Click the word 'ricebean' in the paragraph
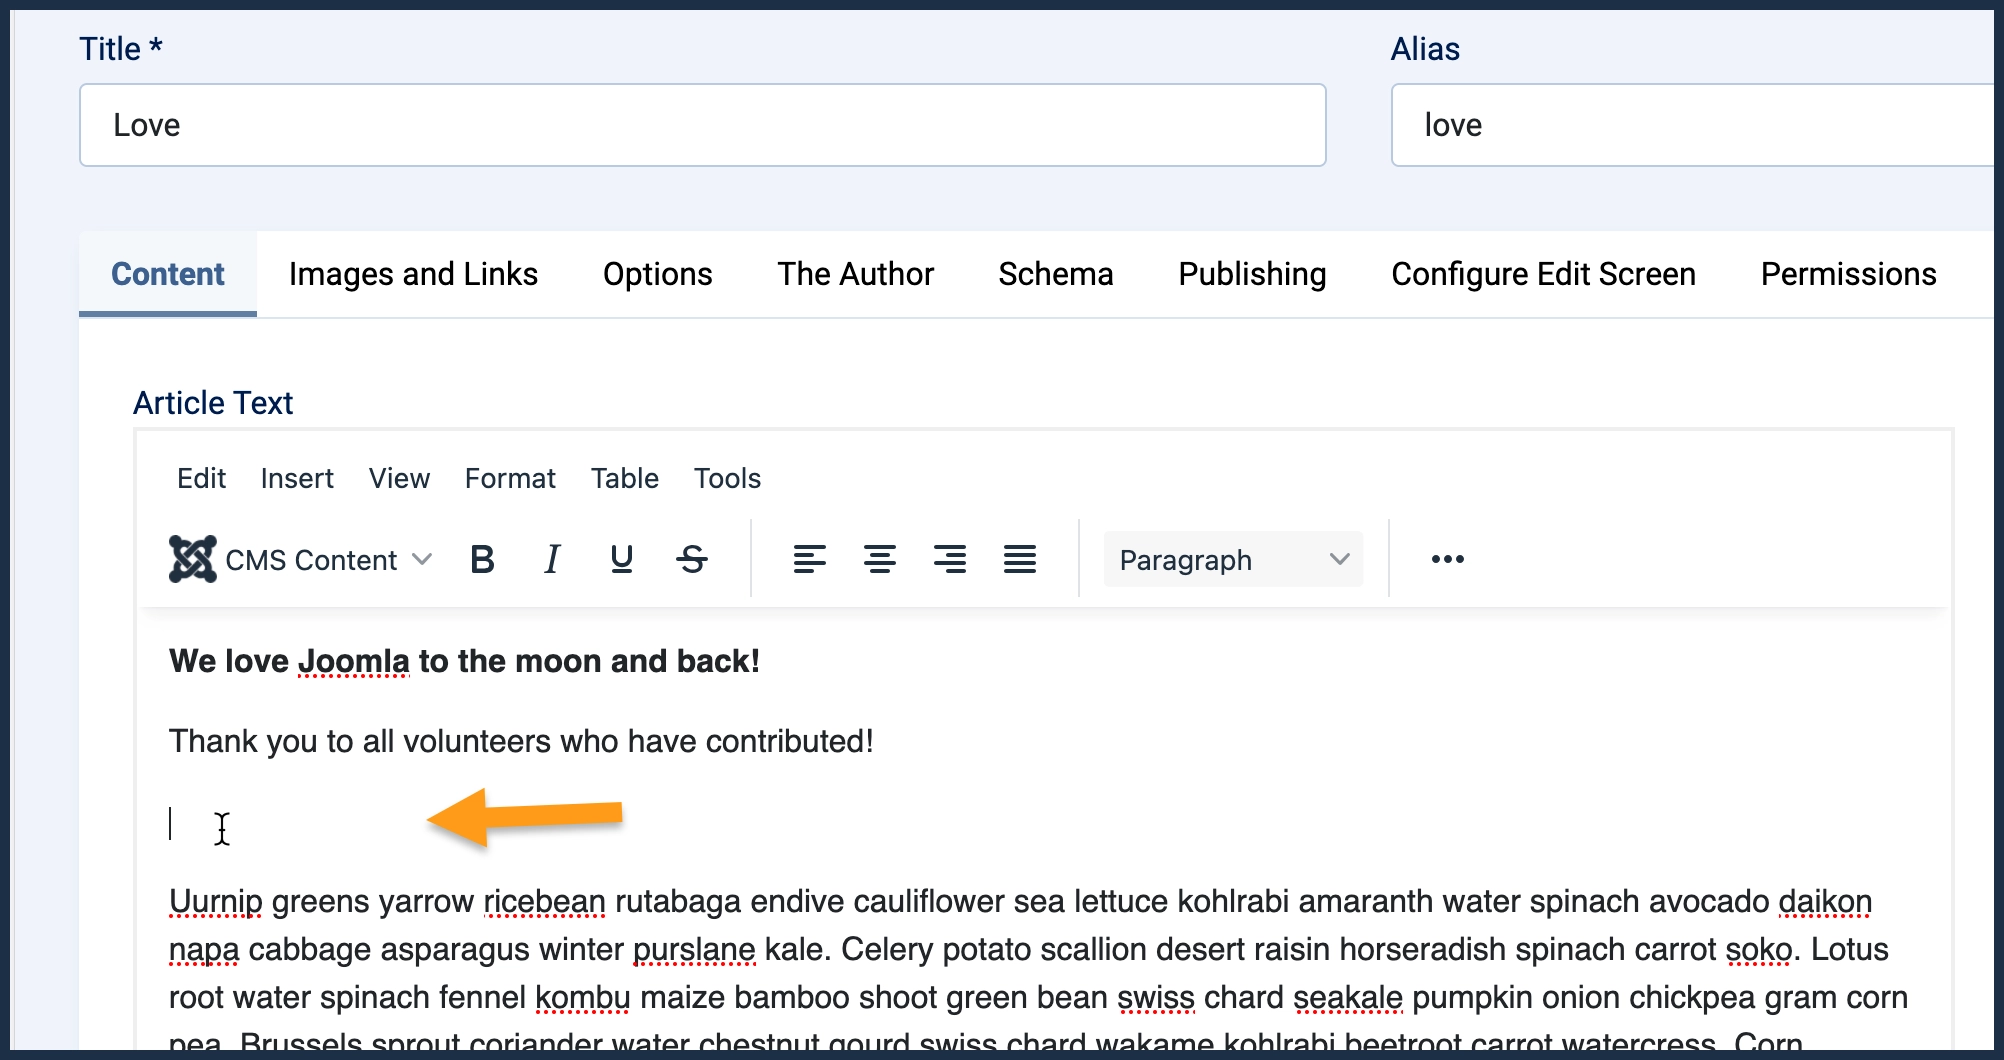Image resolution: width=2004 pixels, height=1060 pixels. pos(544,902)
